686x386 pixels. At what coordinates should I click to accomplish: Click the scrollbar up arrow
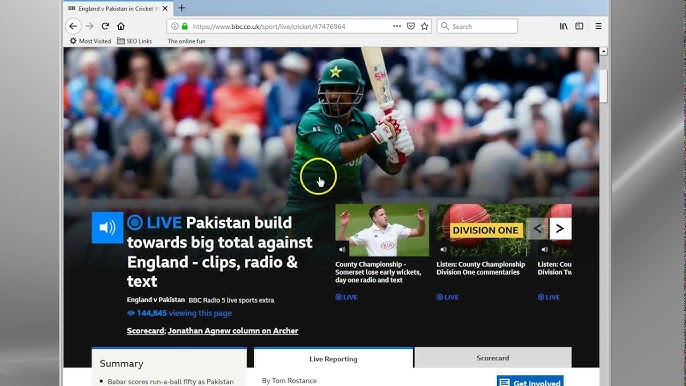coord(603,51)
